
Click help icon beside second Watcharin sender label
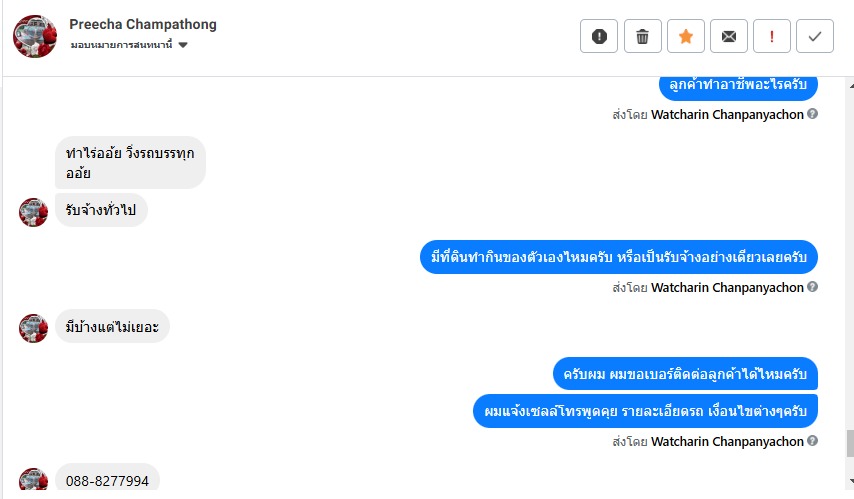coord(812,287)
